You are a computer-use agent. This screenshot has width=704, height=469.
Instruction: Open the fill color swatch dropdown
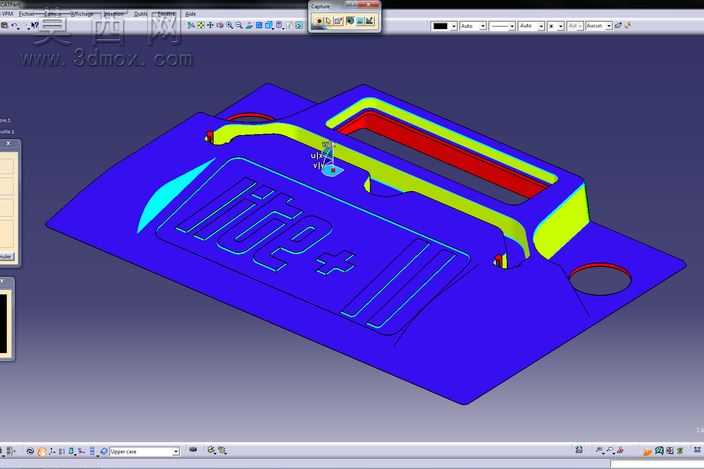(x=444, y=26)
